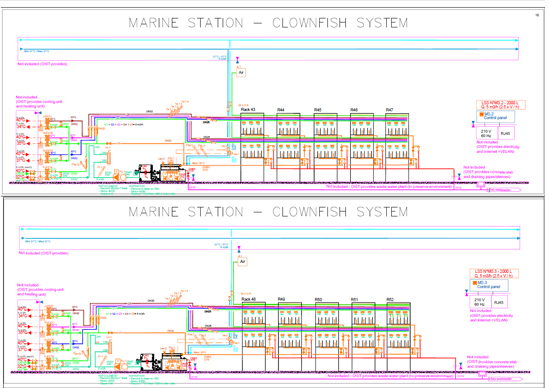Select the 'R47' rack label
549x388 pixels.
click(389, 110)
